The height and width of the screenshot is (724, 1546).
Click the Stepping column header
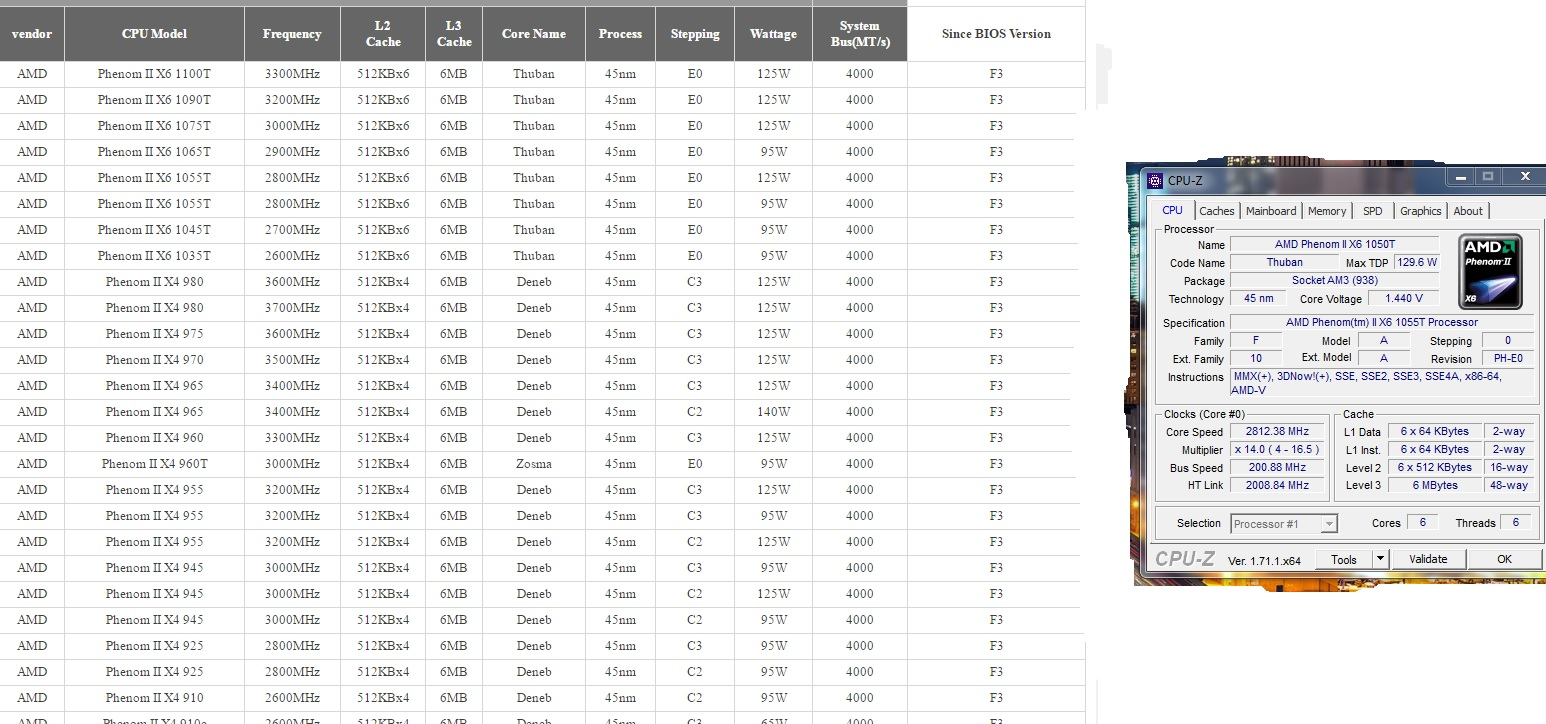click(x=695, y=34)
